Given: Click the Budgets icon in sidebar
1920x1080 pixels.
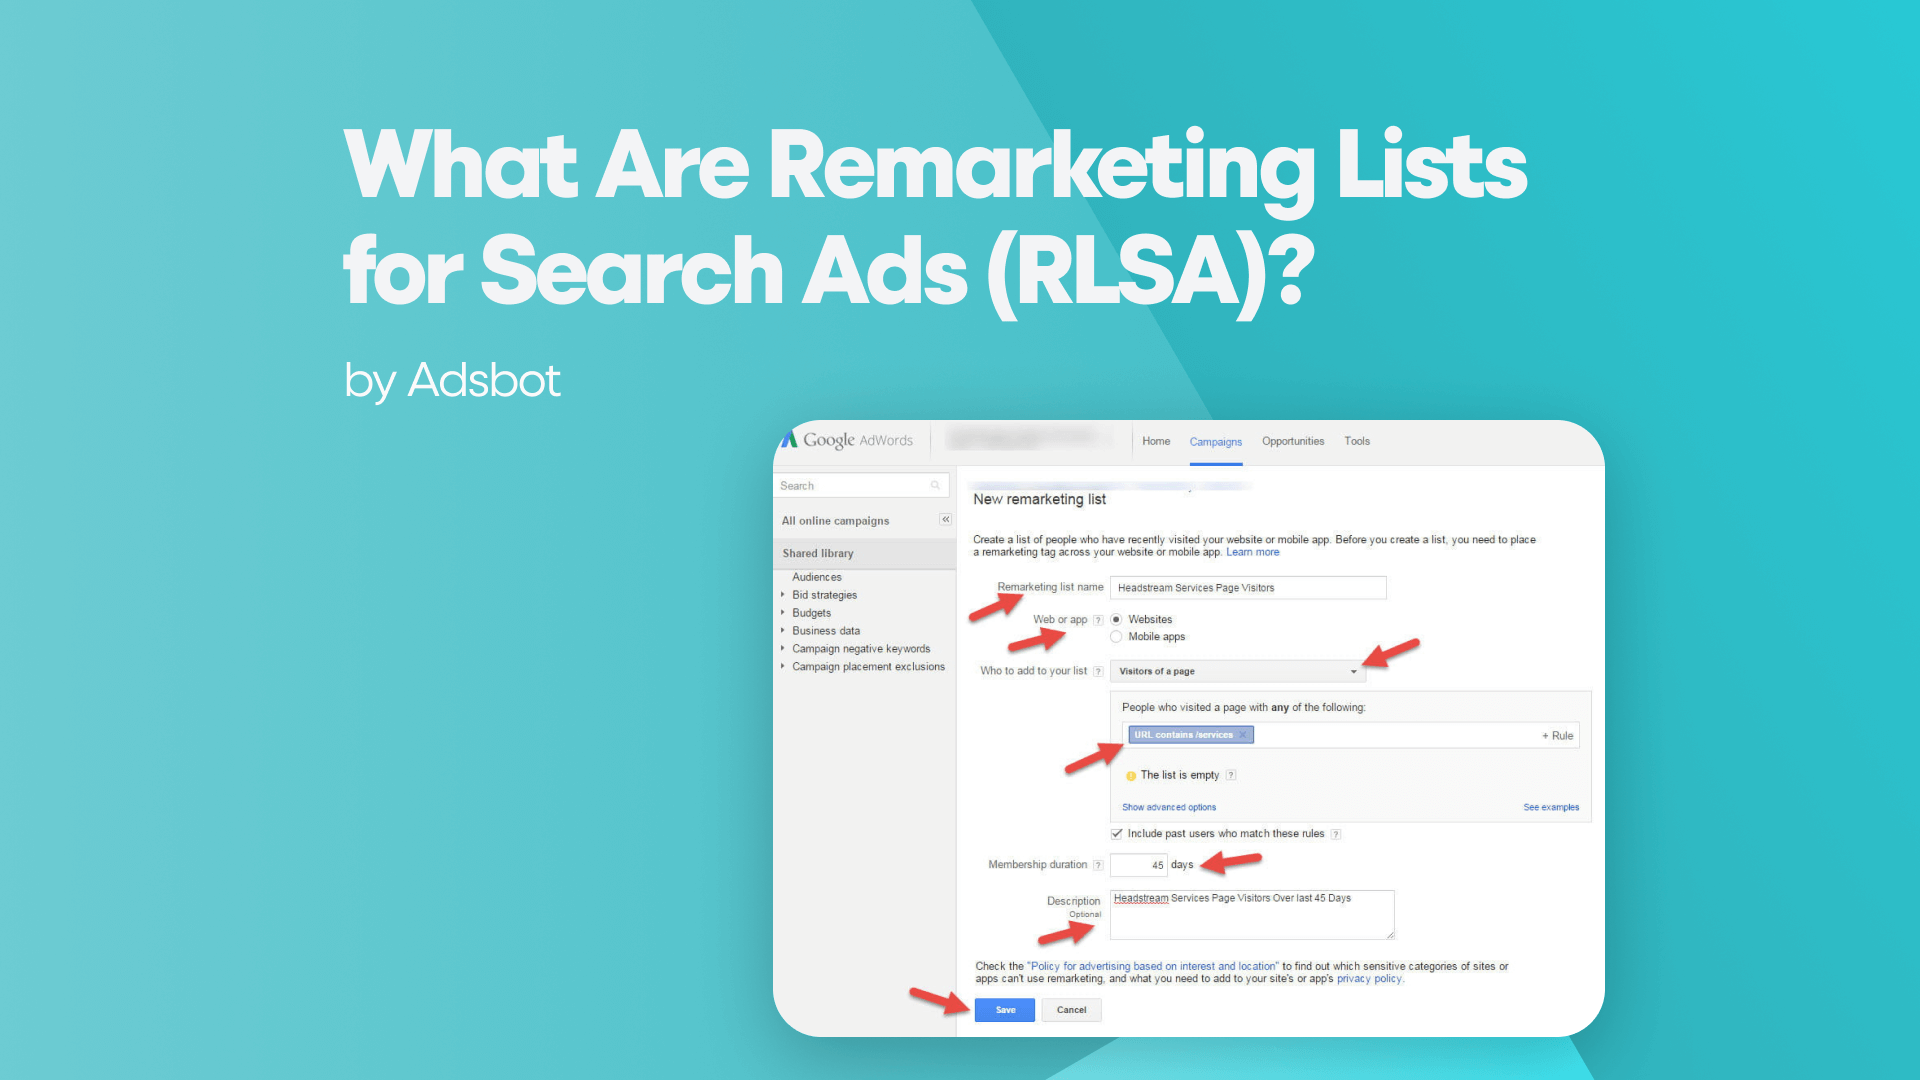Looking at the screenshot, I should [x=808, y=612].
